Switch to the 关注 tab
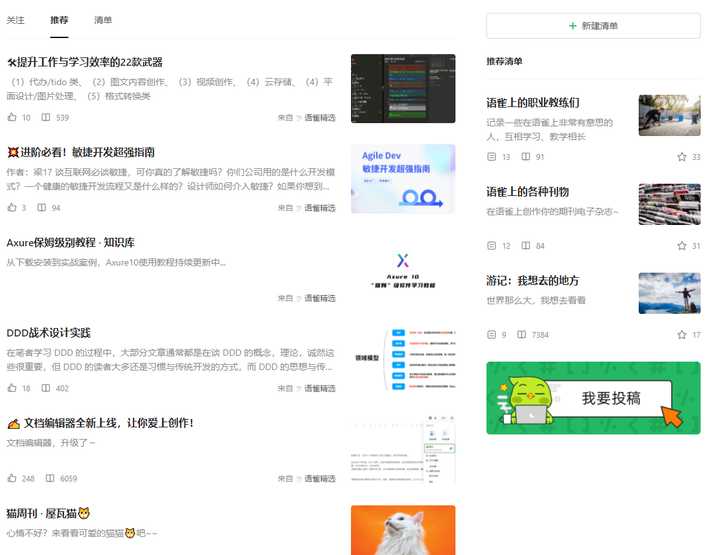Image resolution: width=720 pixels, height=555 pixels. pyautogui.click(x=15, y=20)
